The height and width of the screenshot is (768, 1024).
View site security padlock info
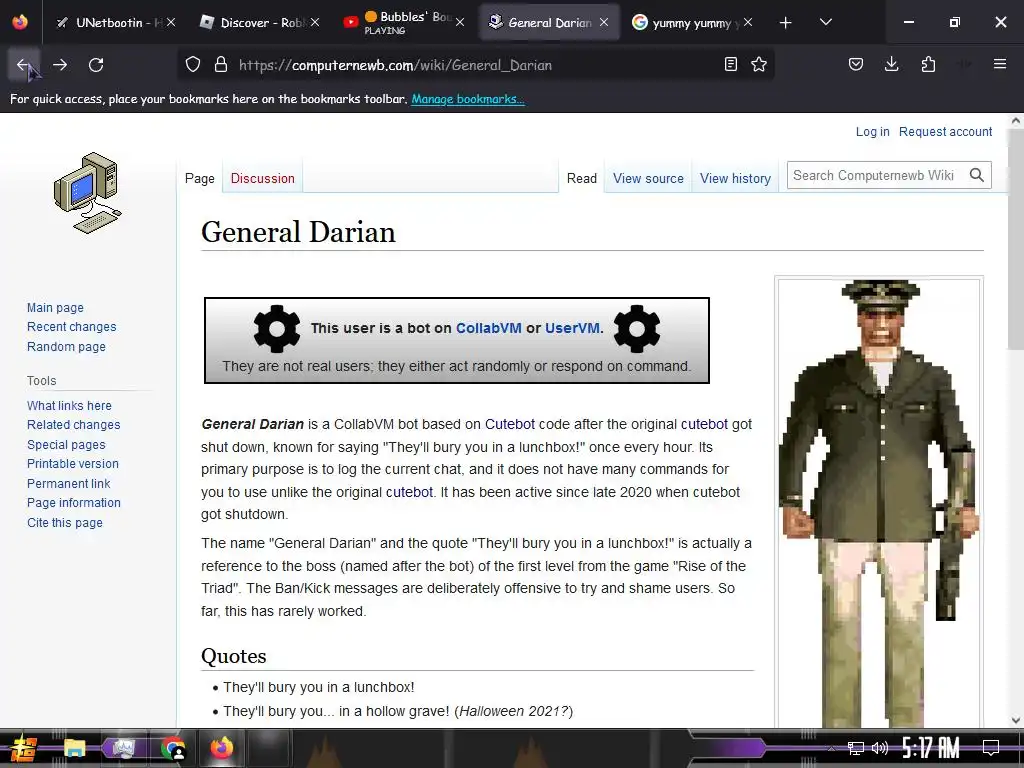(x=221, y=65)
